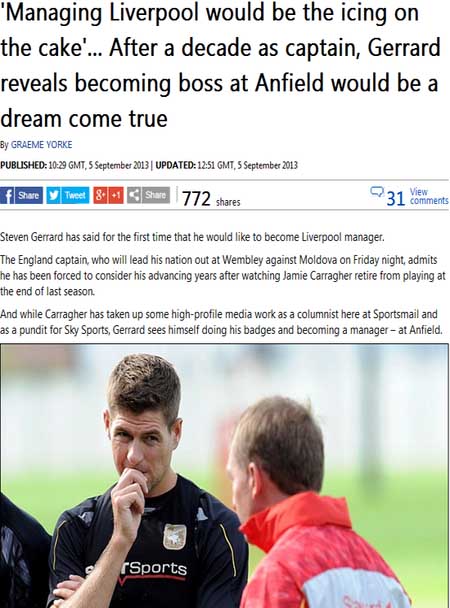Click the UPDATED 12:51 GMT timestamp
This screenshot has width=450, height=608.
227,166
